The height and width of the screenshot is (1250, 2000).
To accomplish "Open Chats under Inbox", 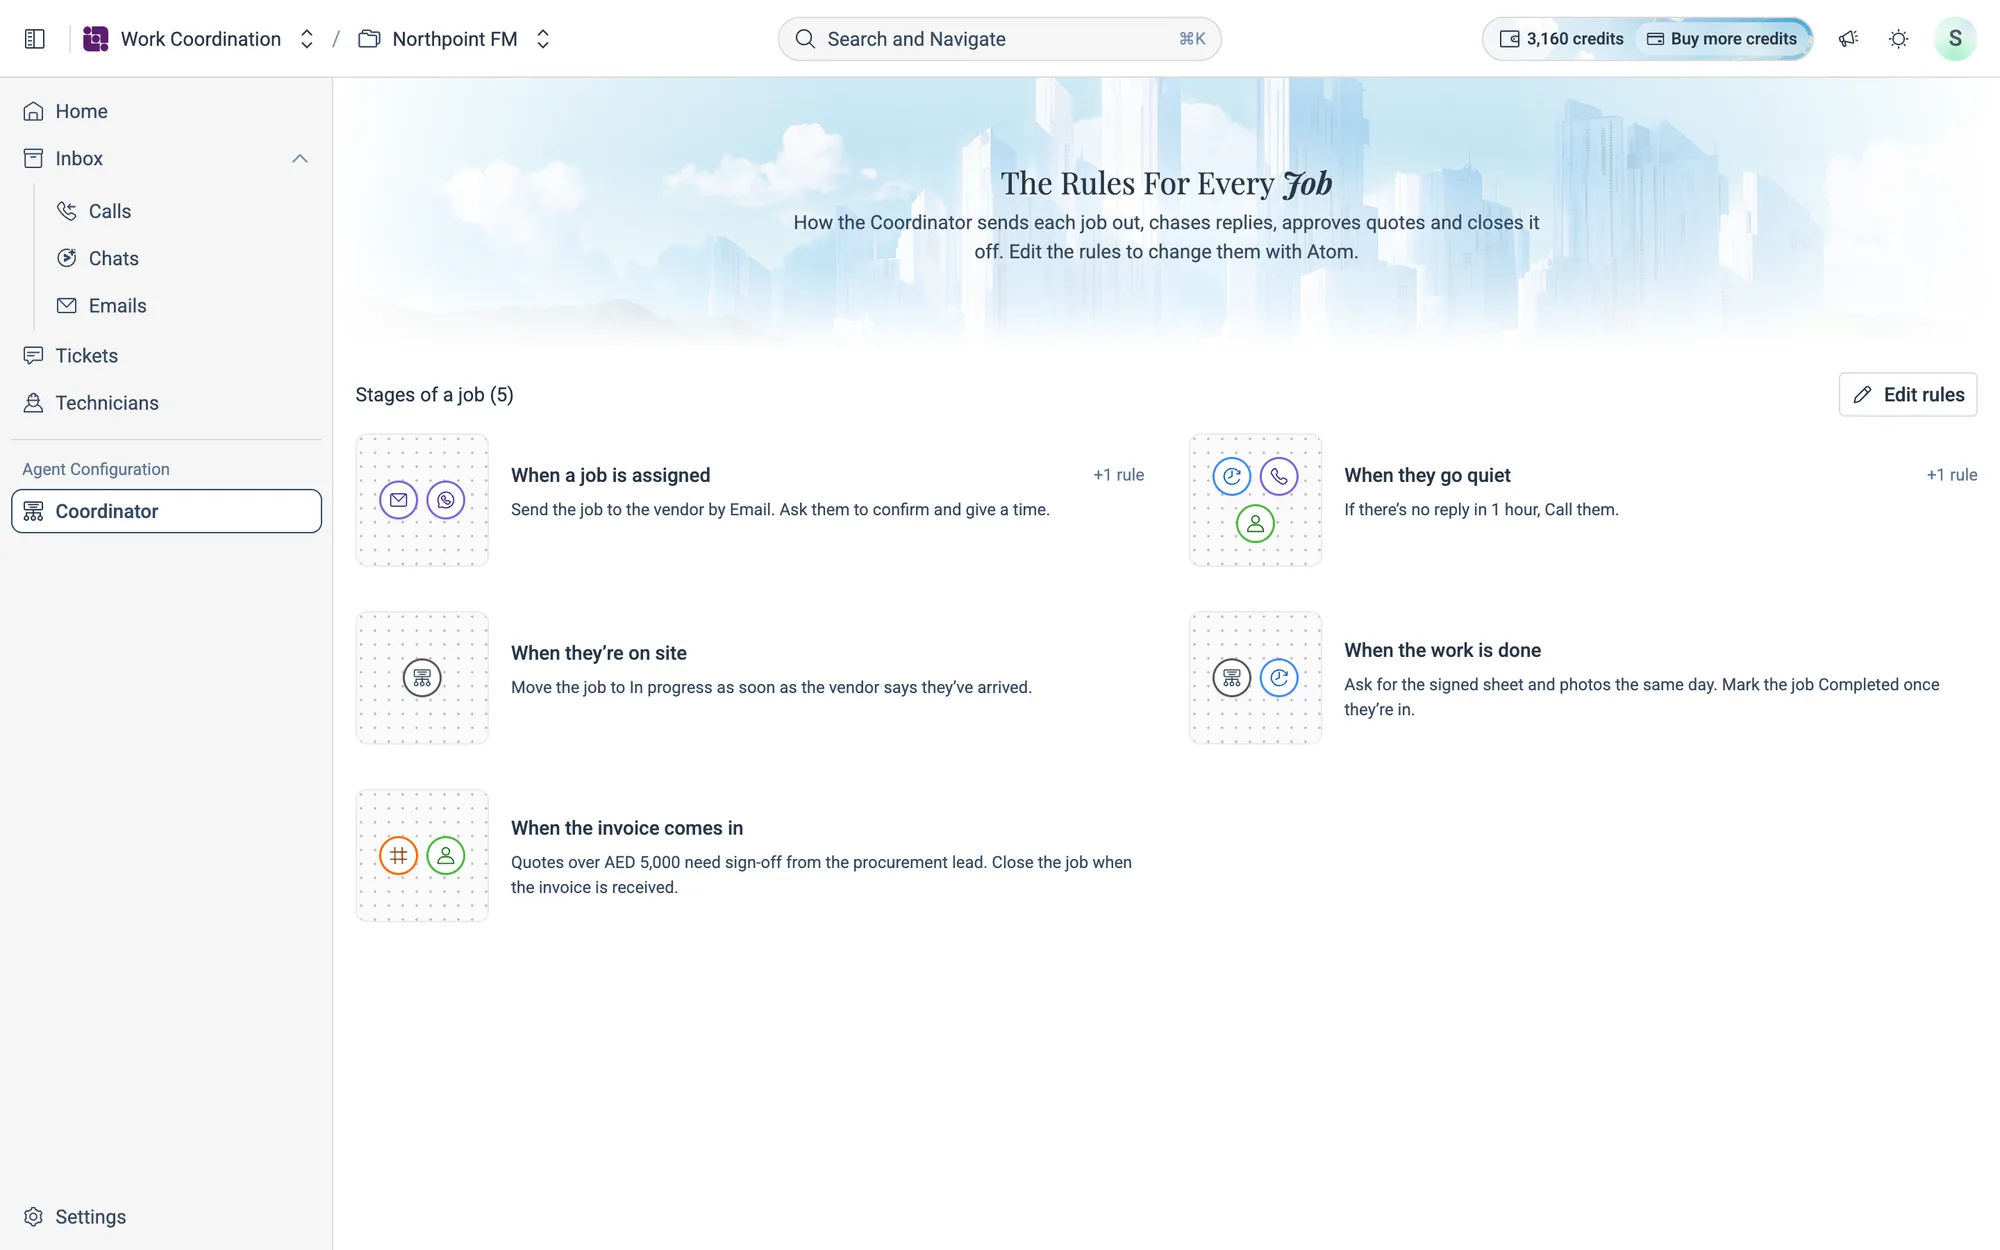I will pos(184,258).
